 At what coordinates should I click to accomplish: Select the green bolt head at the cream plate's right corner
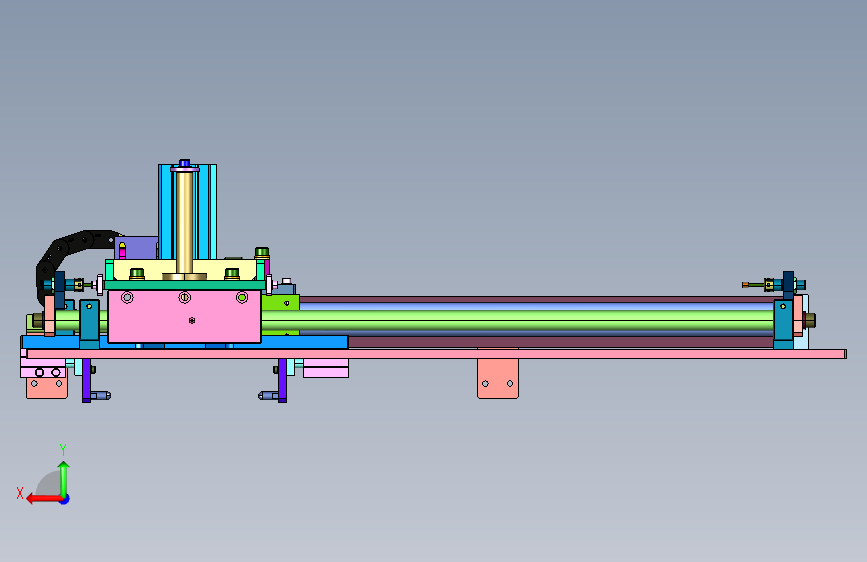pos(262,253)
